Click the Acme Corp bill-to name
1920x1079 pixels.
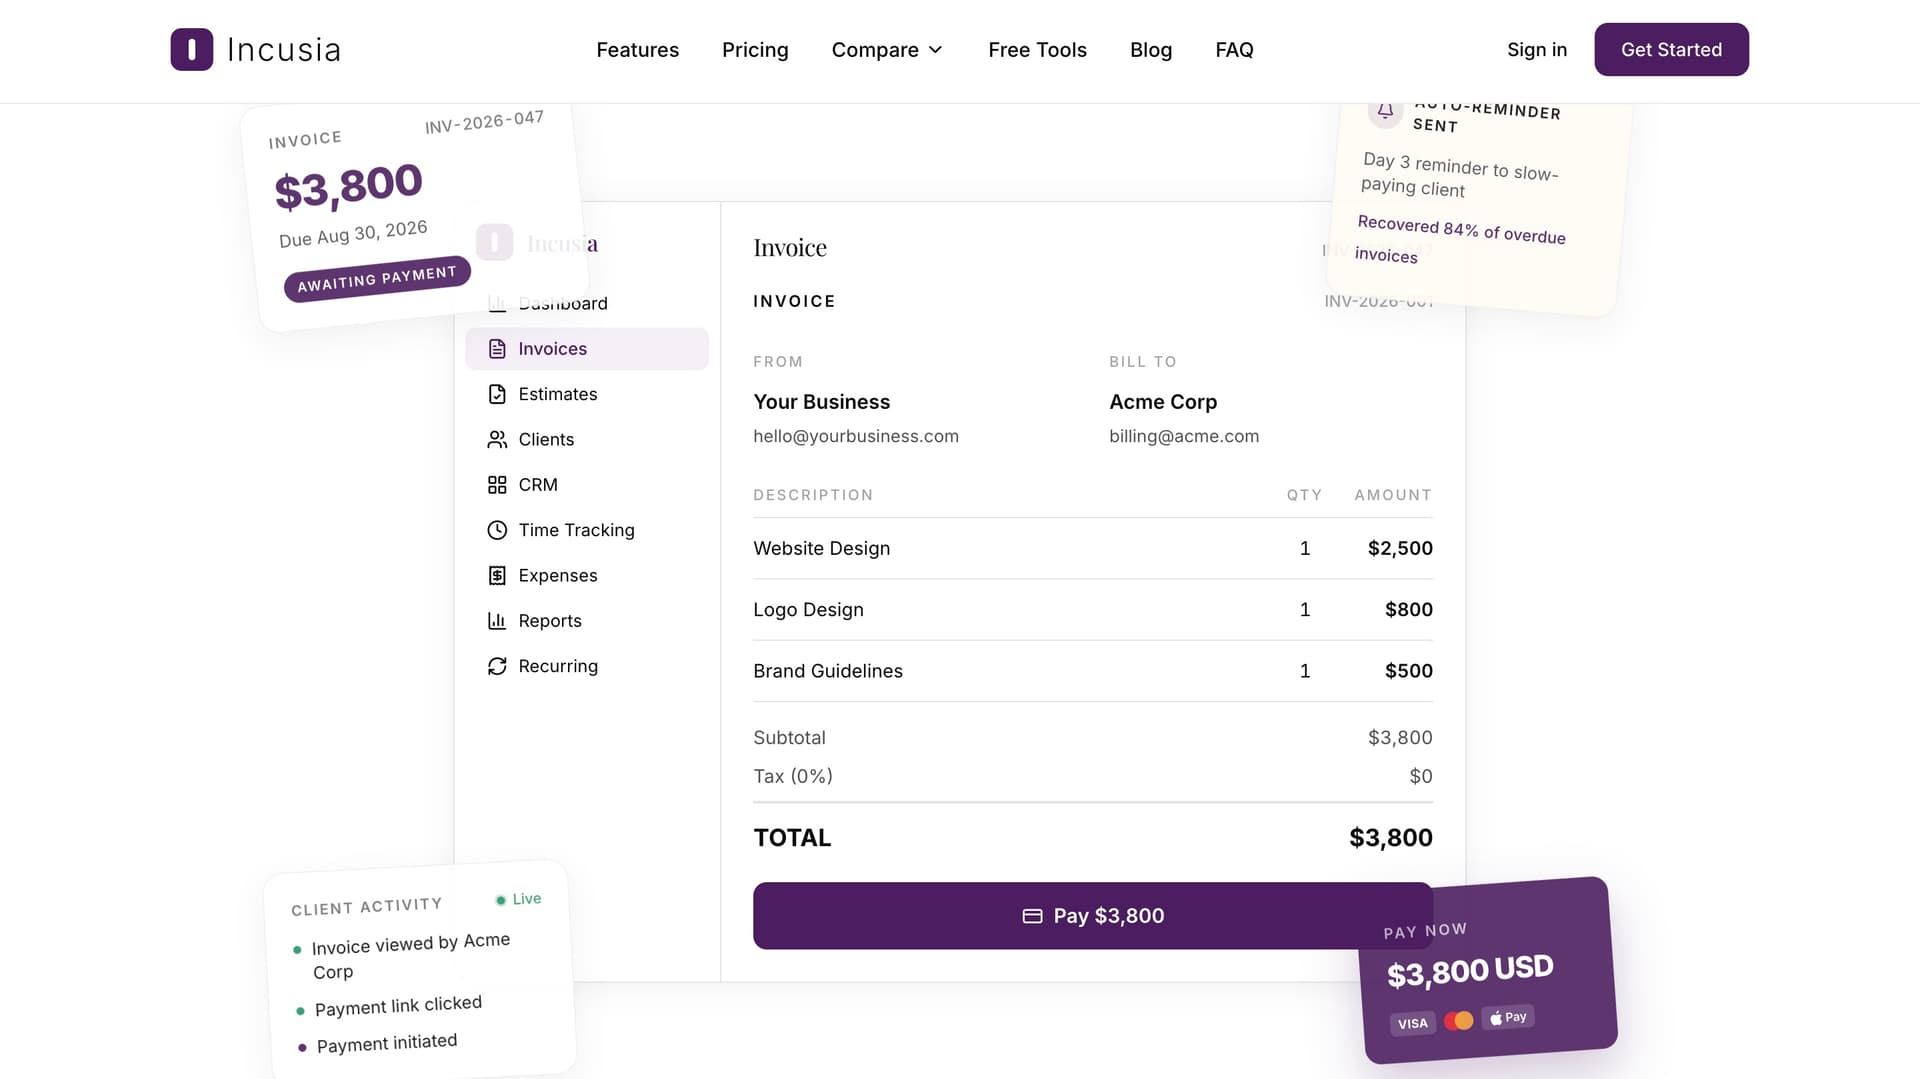[x=1163, y=402]
